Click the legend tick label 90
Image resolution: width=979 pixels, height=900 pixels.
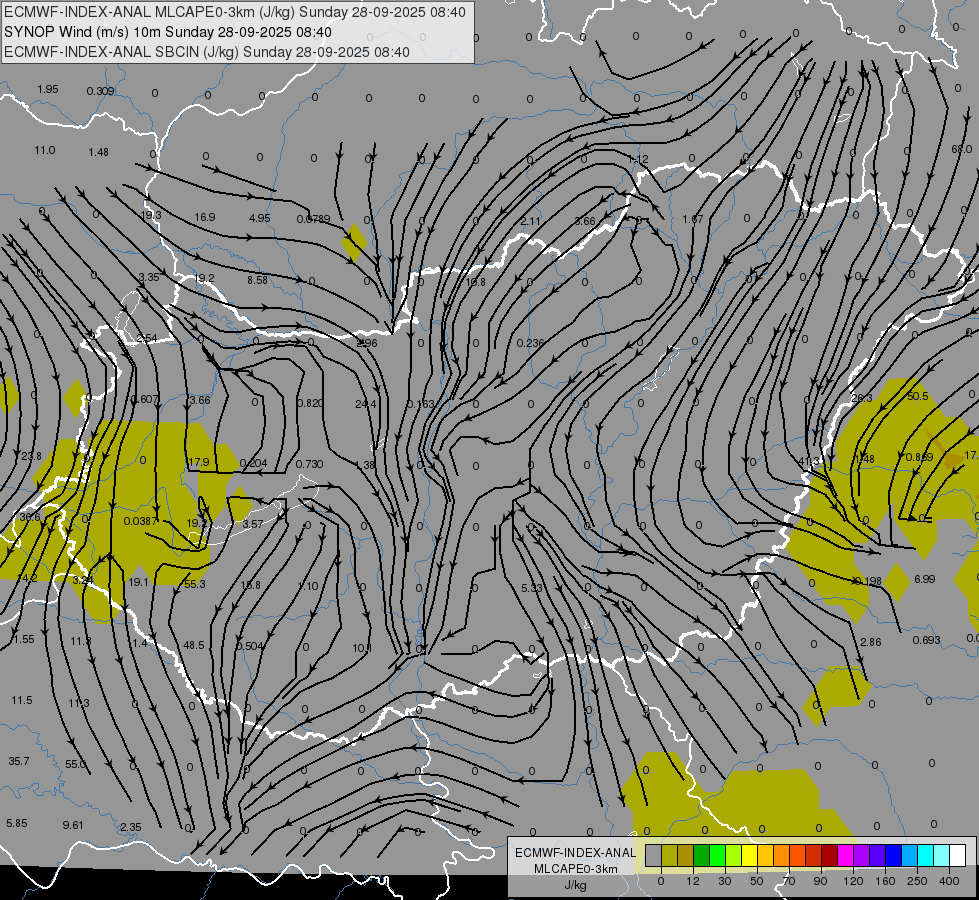click(820, 881)
